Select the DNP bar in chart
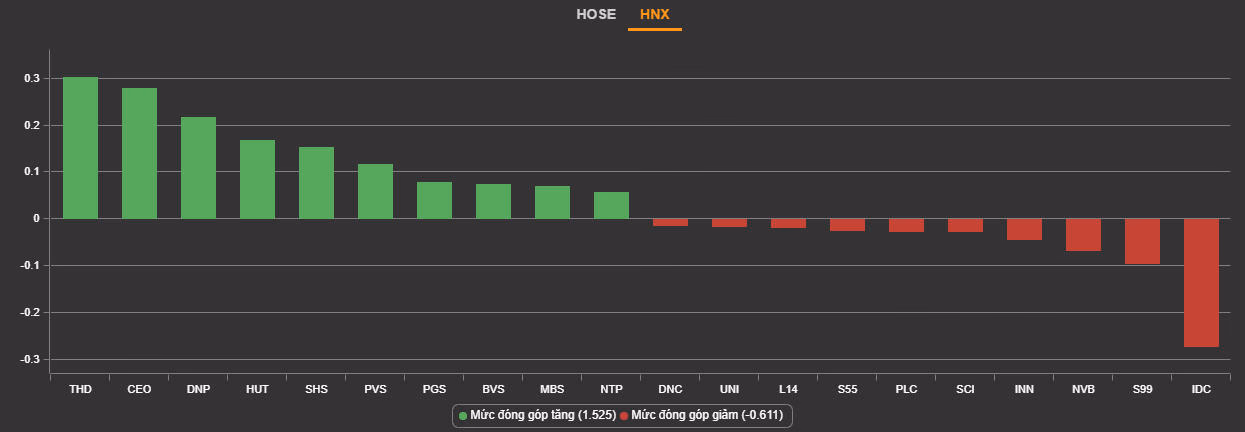Viewport: 1245px width, 432px height. point(198,168)
